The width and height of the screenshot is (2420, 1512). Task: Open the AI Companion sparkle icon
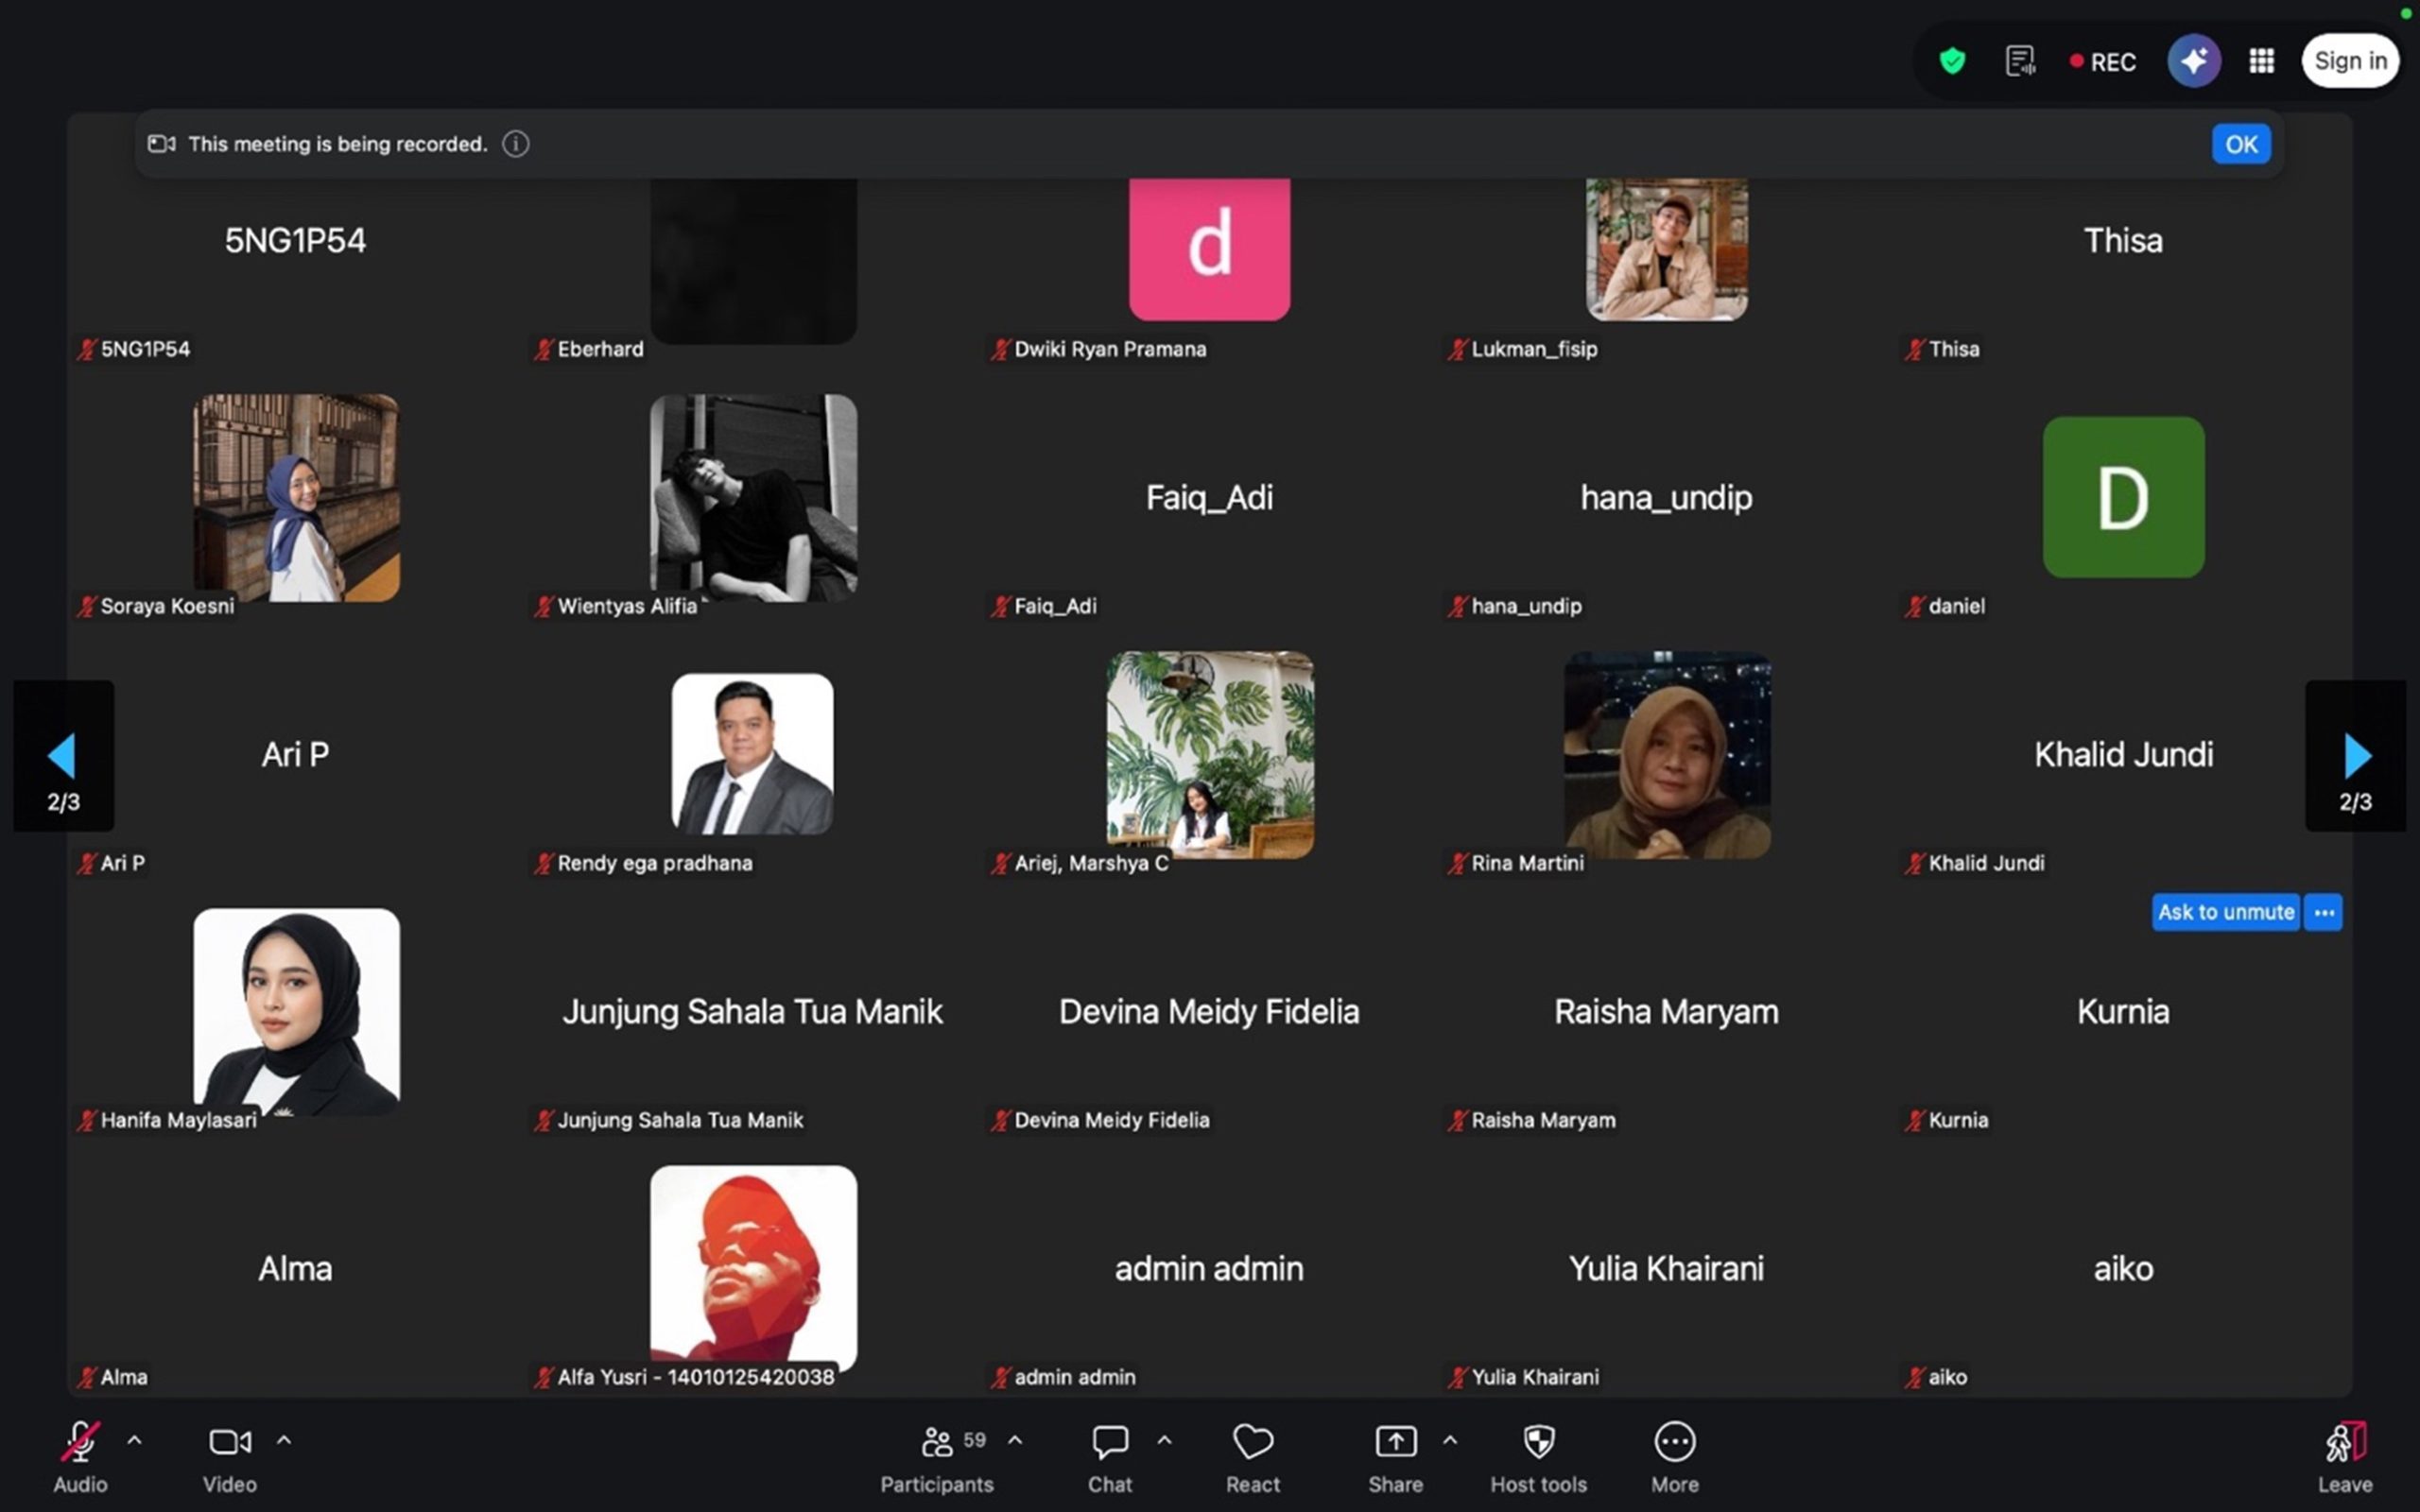2193,61
